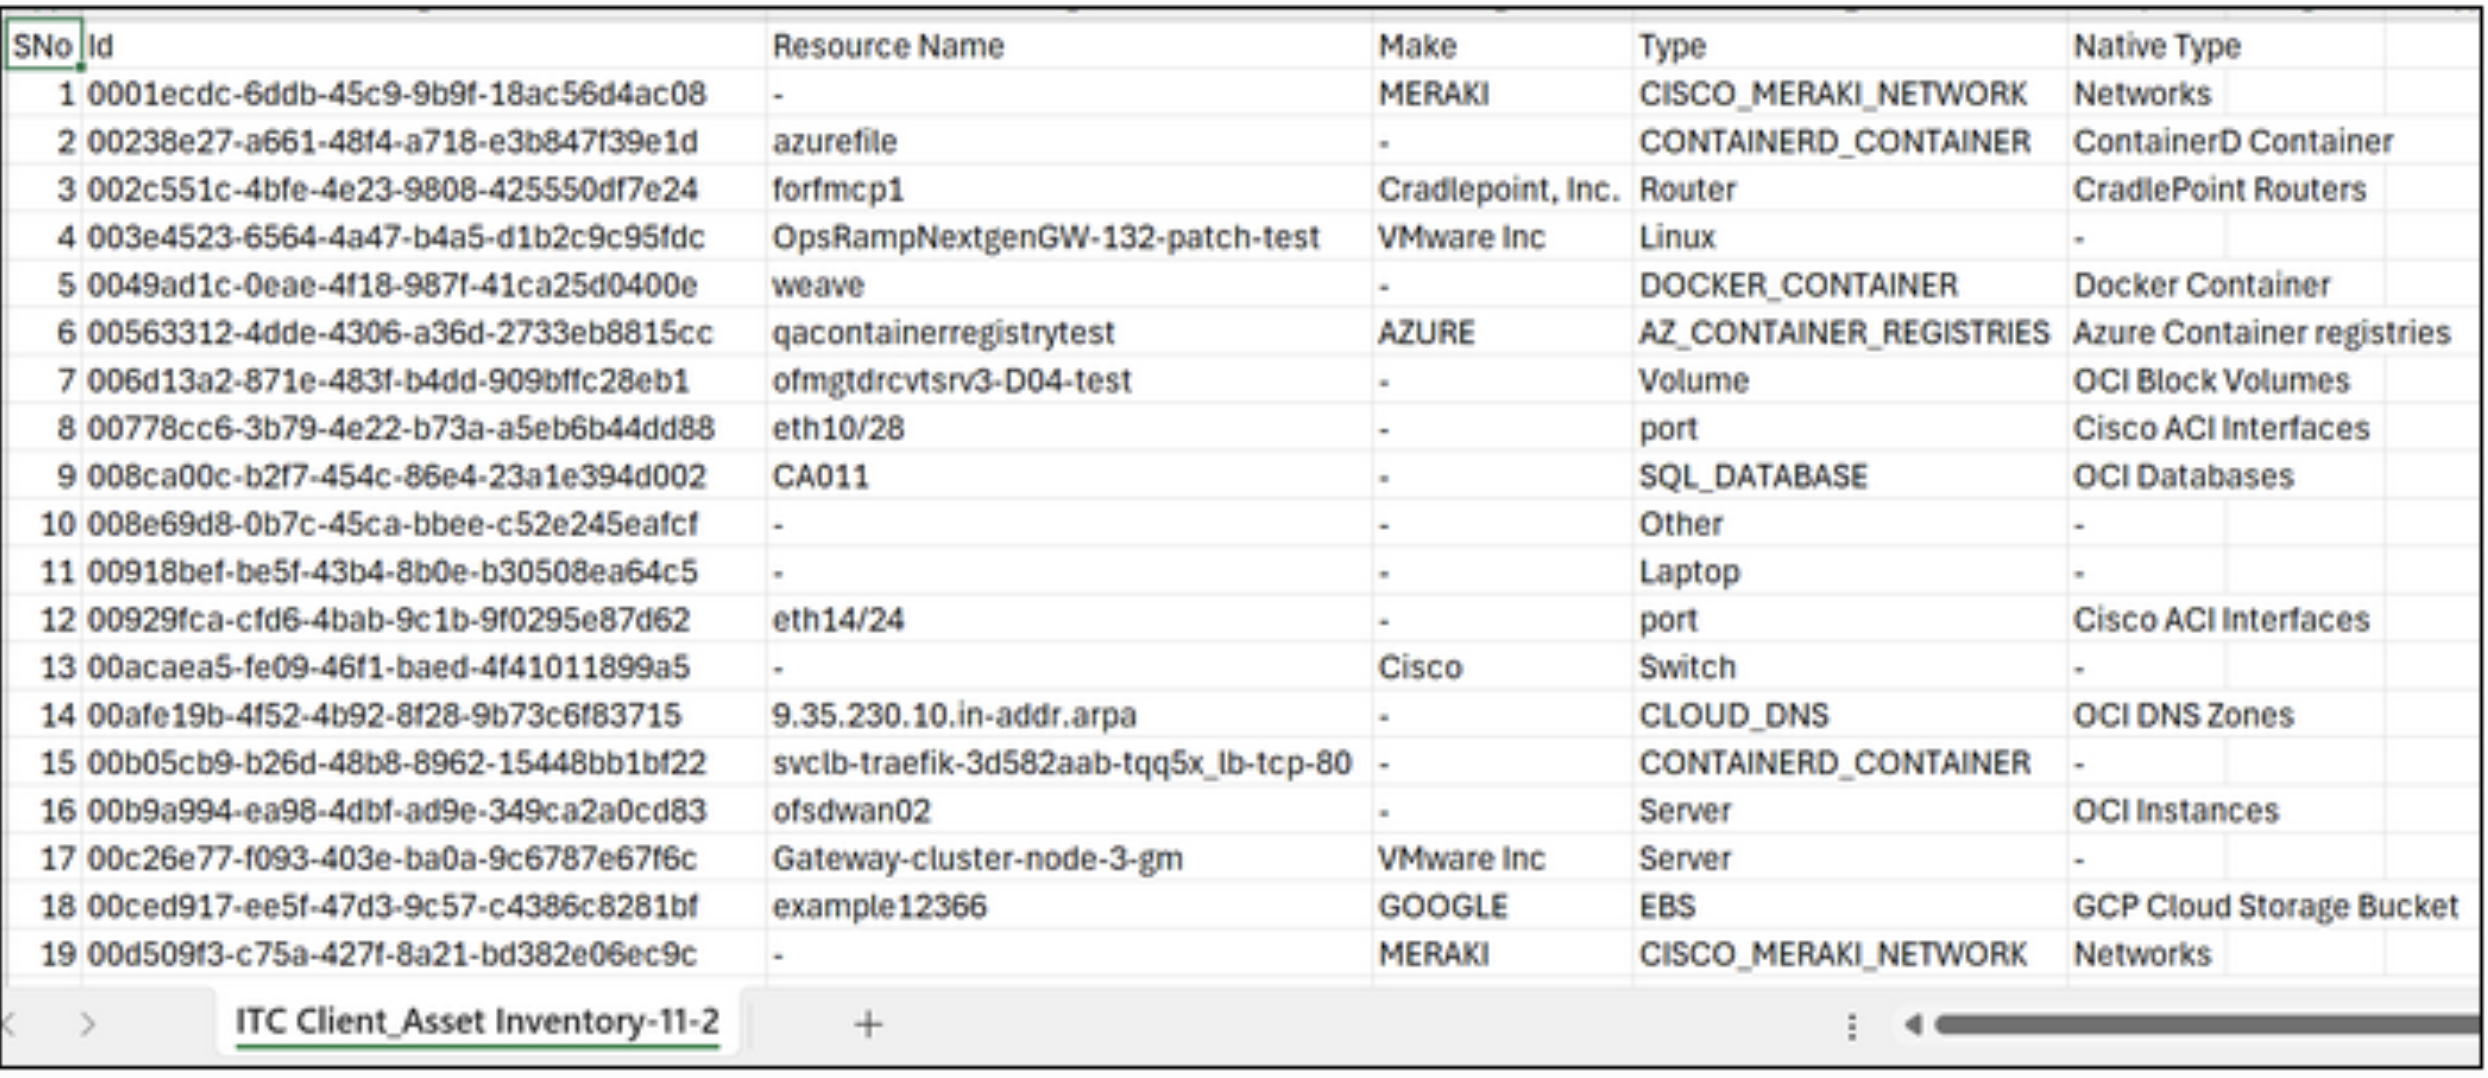The width and height of the screenshot is (2488, 1078).
Task: Open the ITC Client_Asset Inventory sheet tab
Action: (x=477, y=1022)
